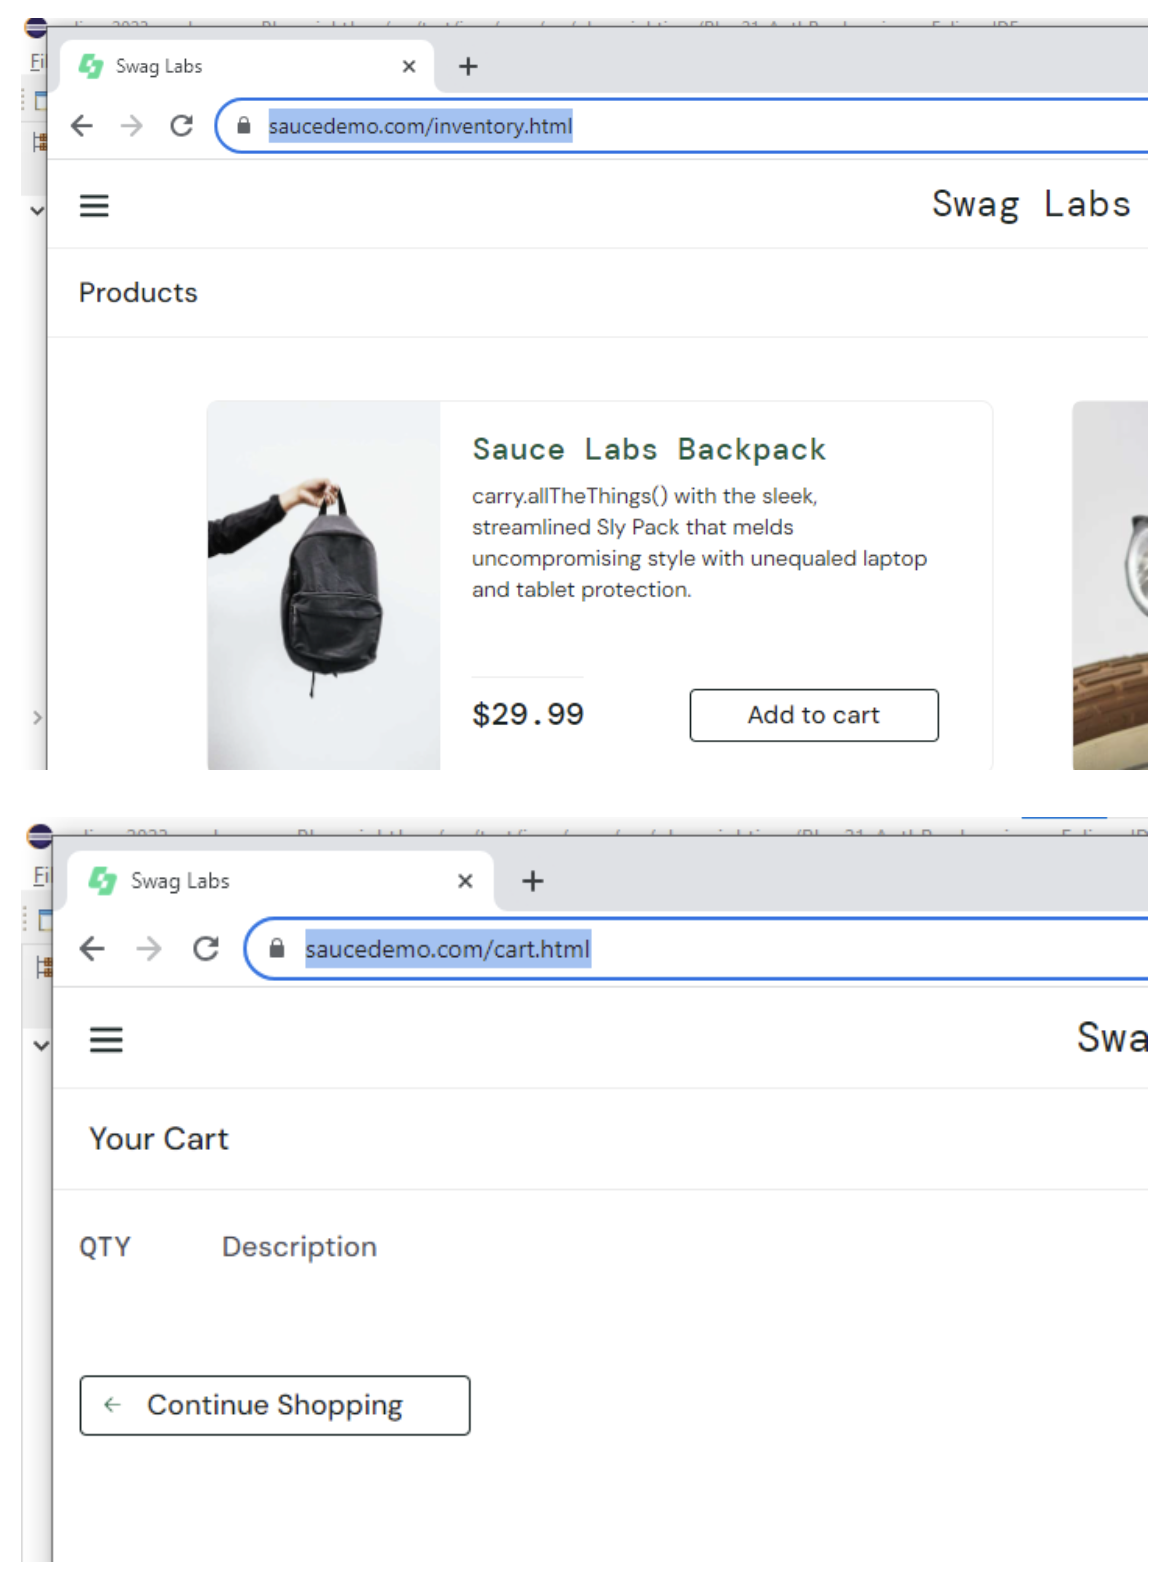Click forward arrow in cart page browser
The height and width of the screenshot is (1576, 1168).
[149, 949]
